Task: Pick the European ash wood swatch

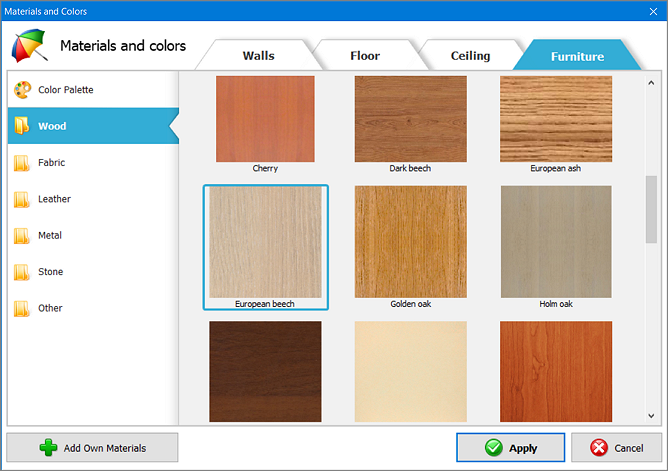Action: [556, 119]
